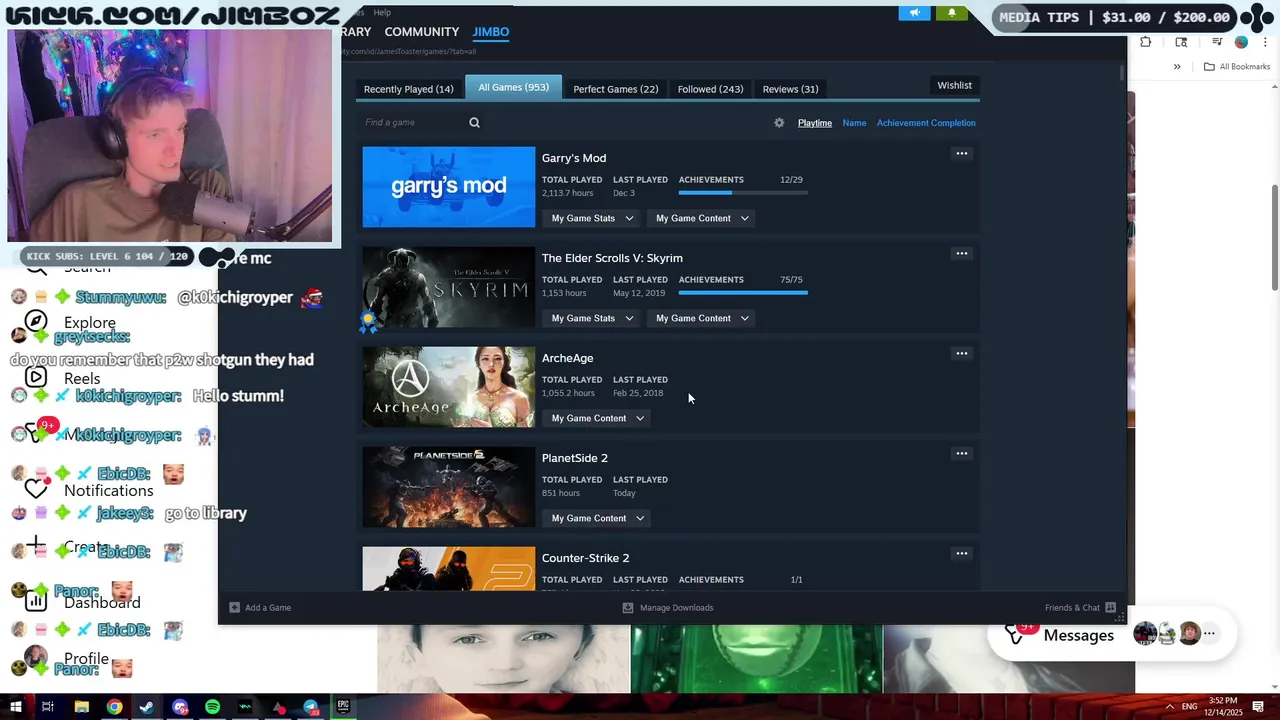Switch to Steam on the taskbar

click(147, 707)
